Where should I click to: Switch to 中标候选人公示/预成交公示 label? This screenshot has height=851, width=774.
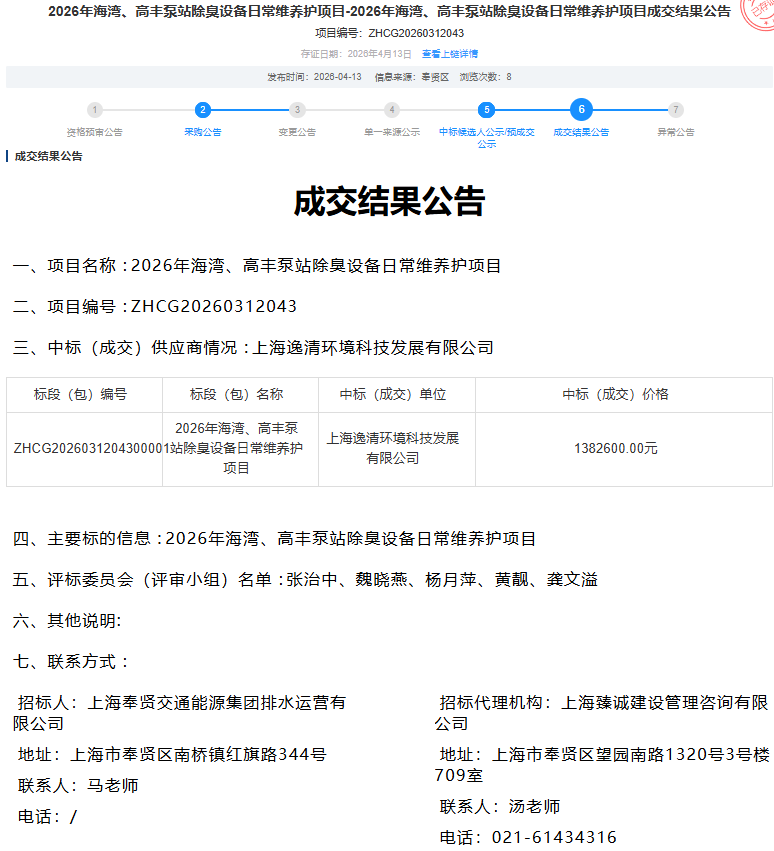486,137
